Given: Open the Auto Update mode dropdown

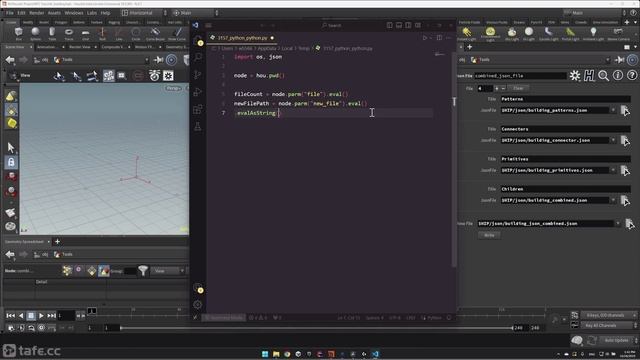Looking at the screenshot, I should pos(619,340).
